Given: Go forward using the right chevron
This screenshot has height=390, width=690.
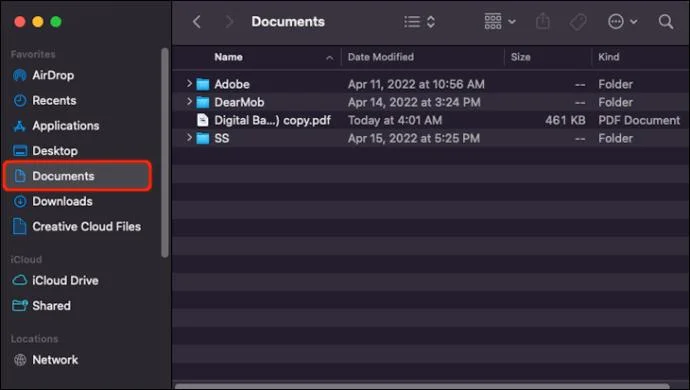Looking at the screenshot, I should point(229,22).
